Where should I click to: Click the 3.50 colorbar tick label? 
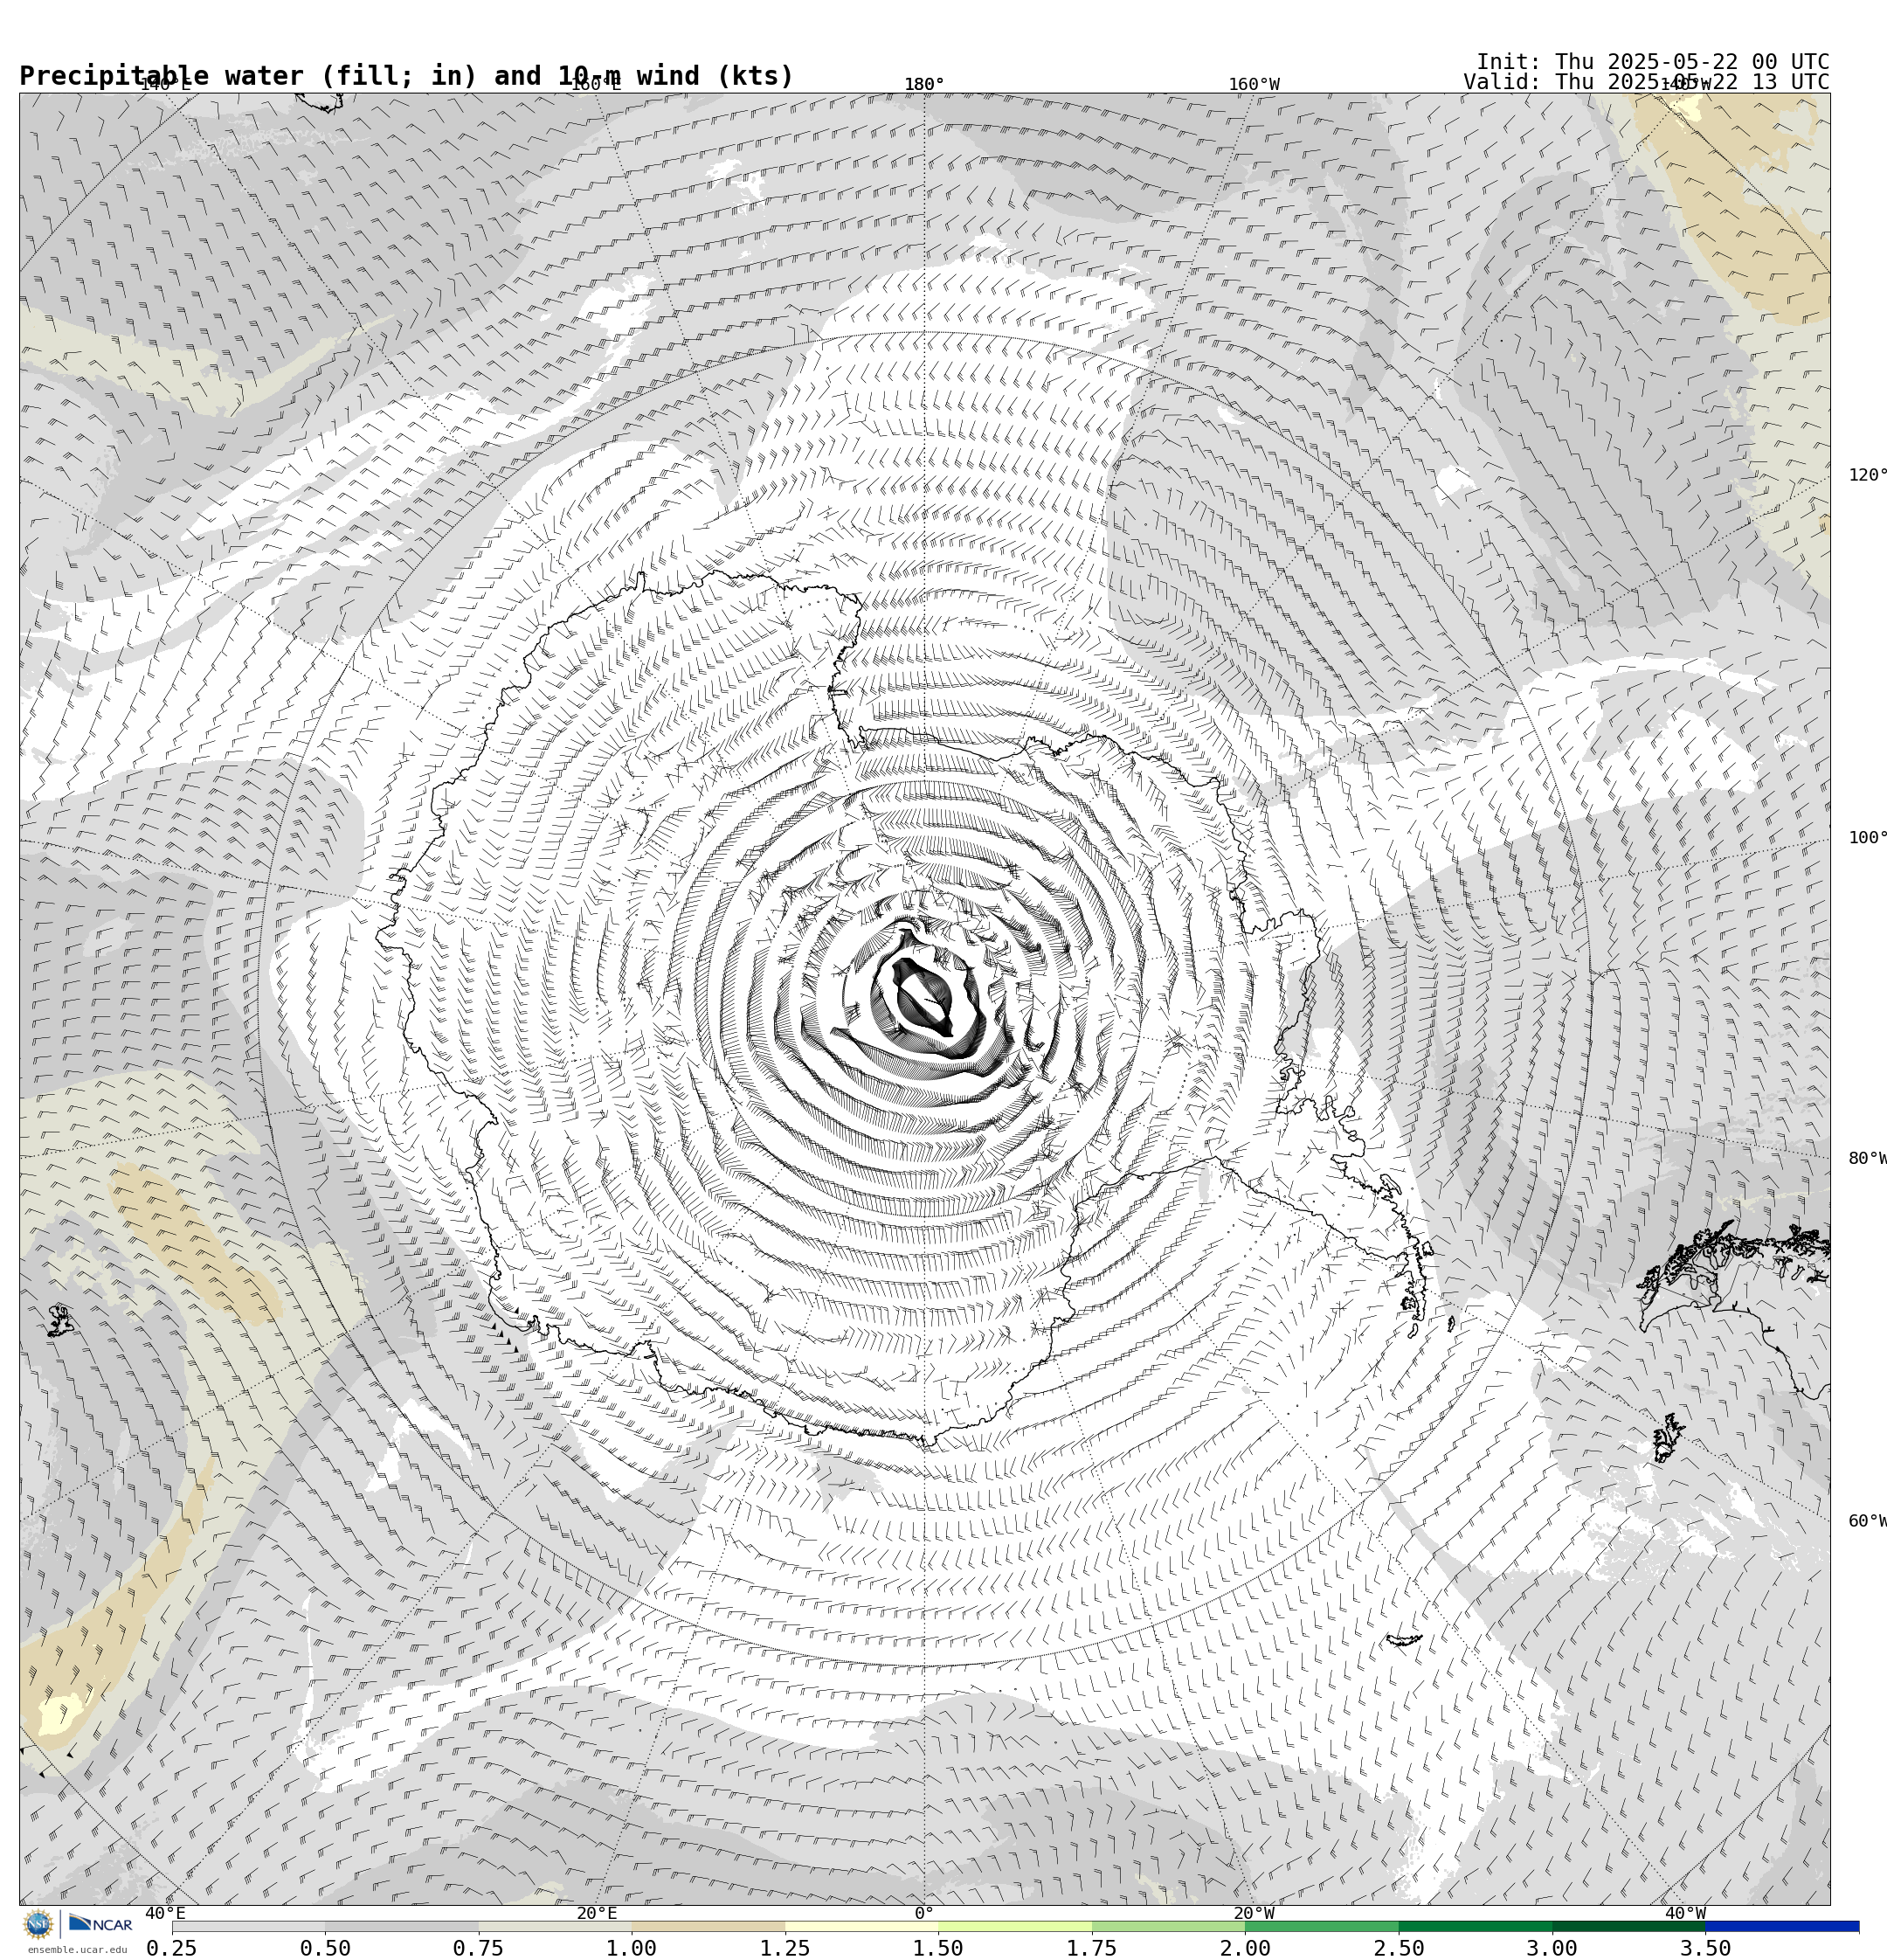(1706, 1947)
